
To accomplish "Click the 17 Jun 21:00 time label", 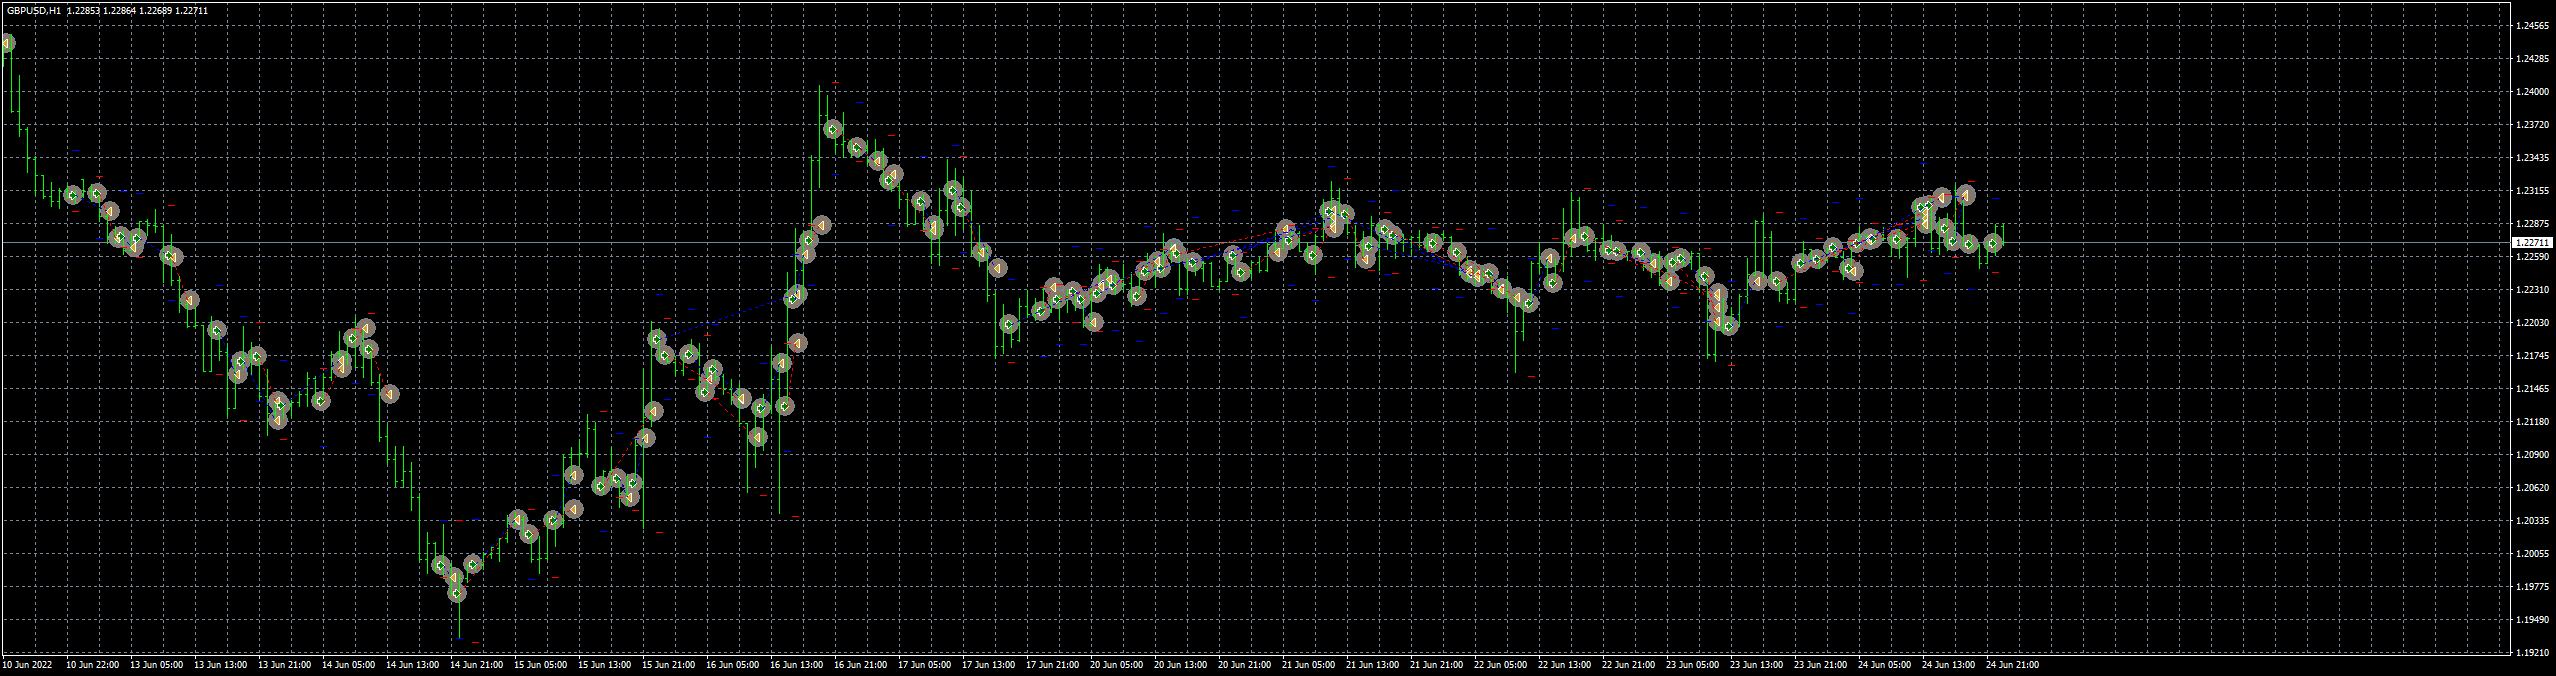I will [1053, 665].
